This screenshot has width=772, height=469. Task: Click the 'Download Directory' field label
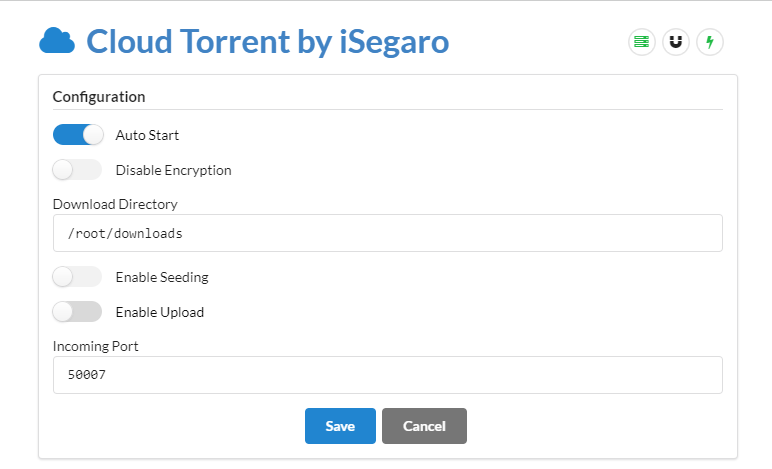pyautogui.click(x=115, y=204)
